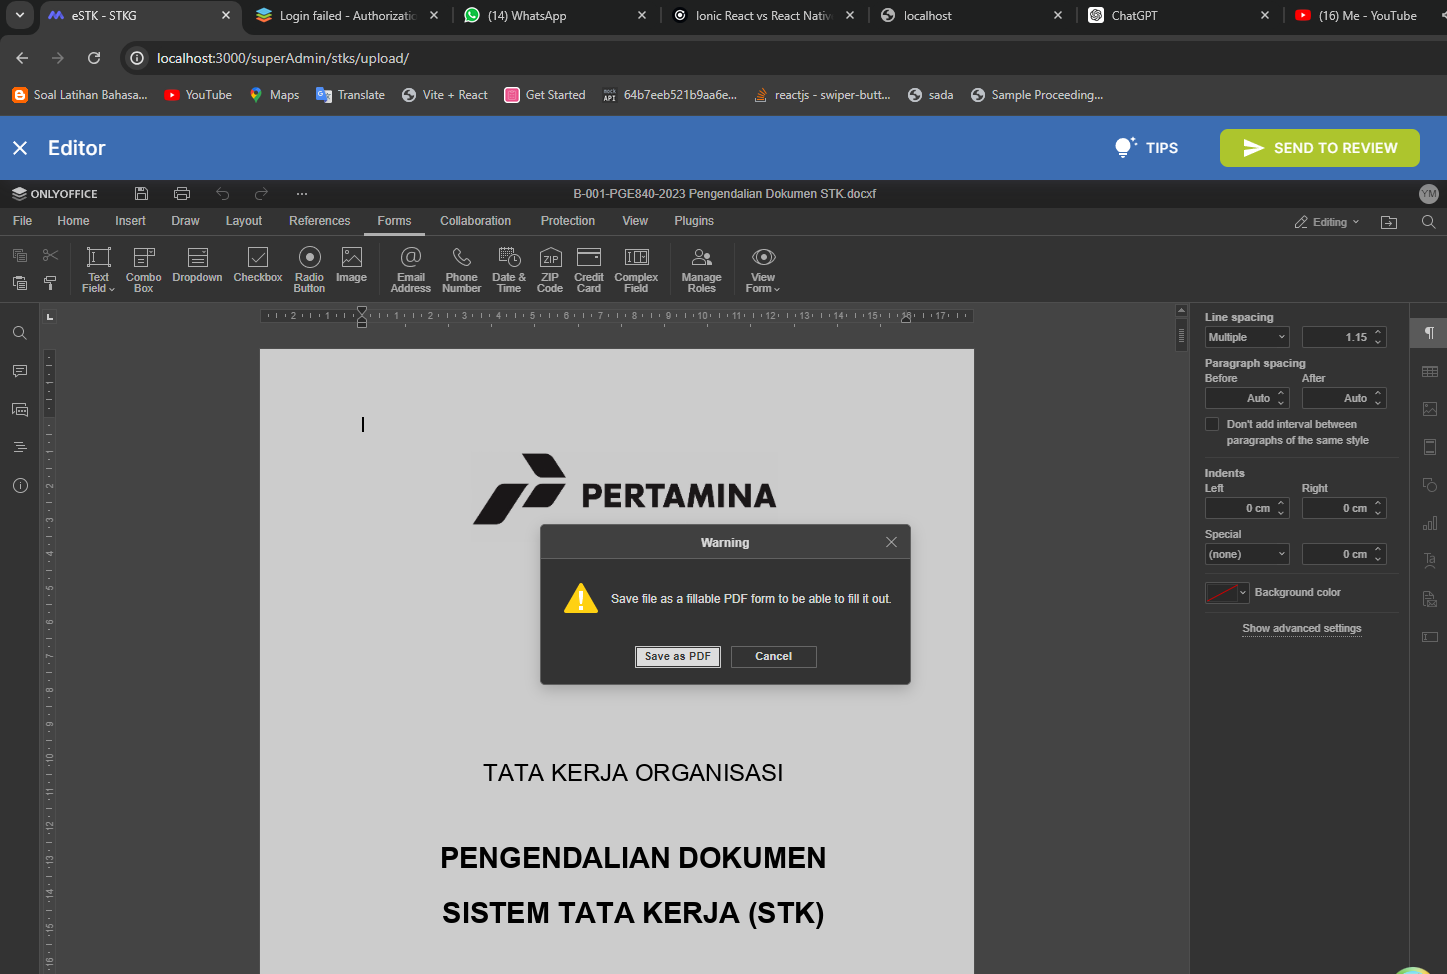Click the browser address bar URL
This screenshot has width=1447, height=974.
point(283,58)
